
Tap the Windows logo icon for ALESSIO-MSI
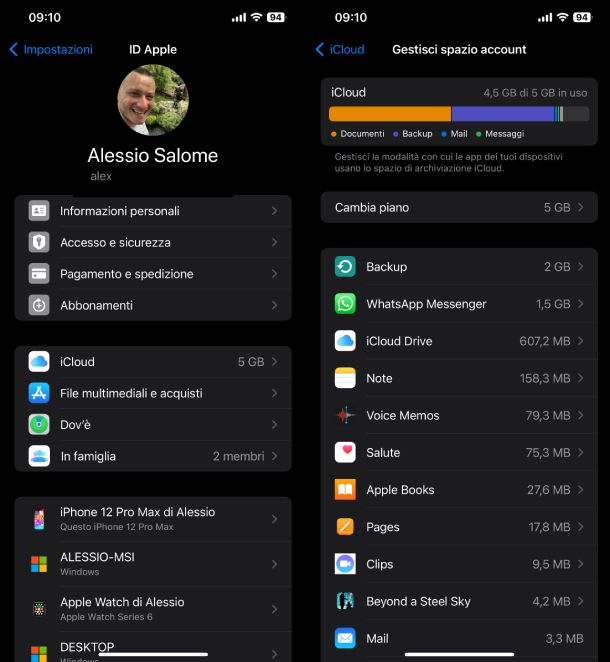click(39, 564)
